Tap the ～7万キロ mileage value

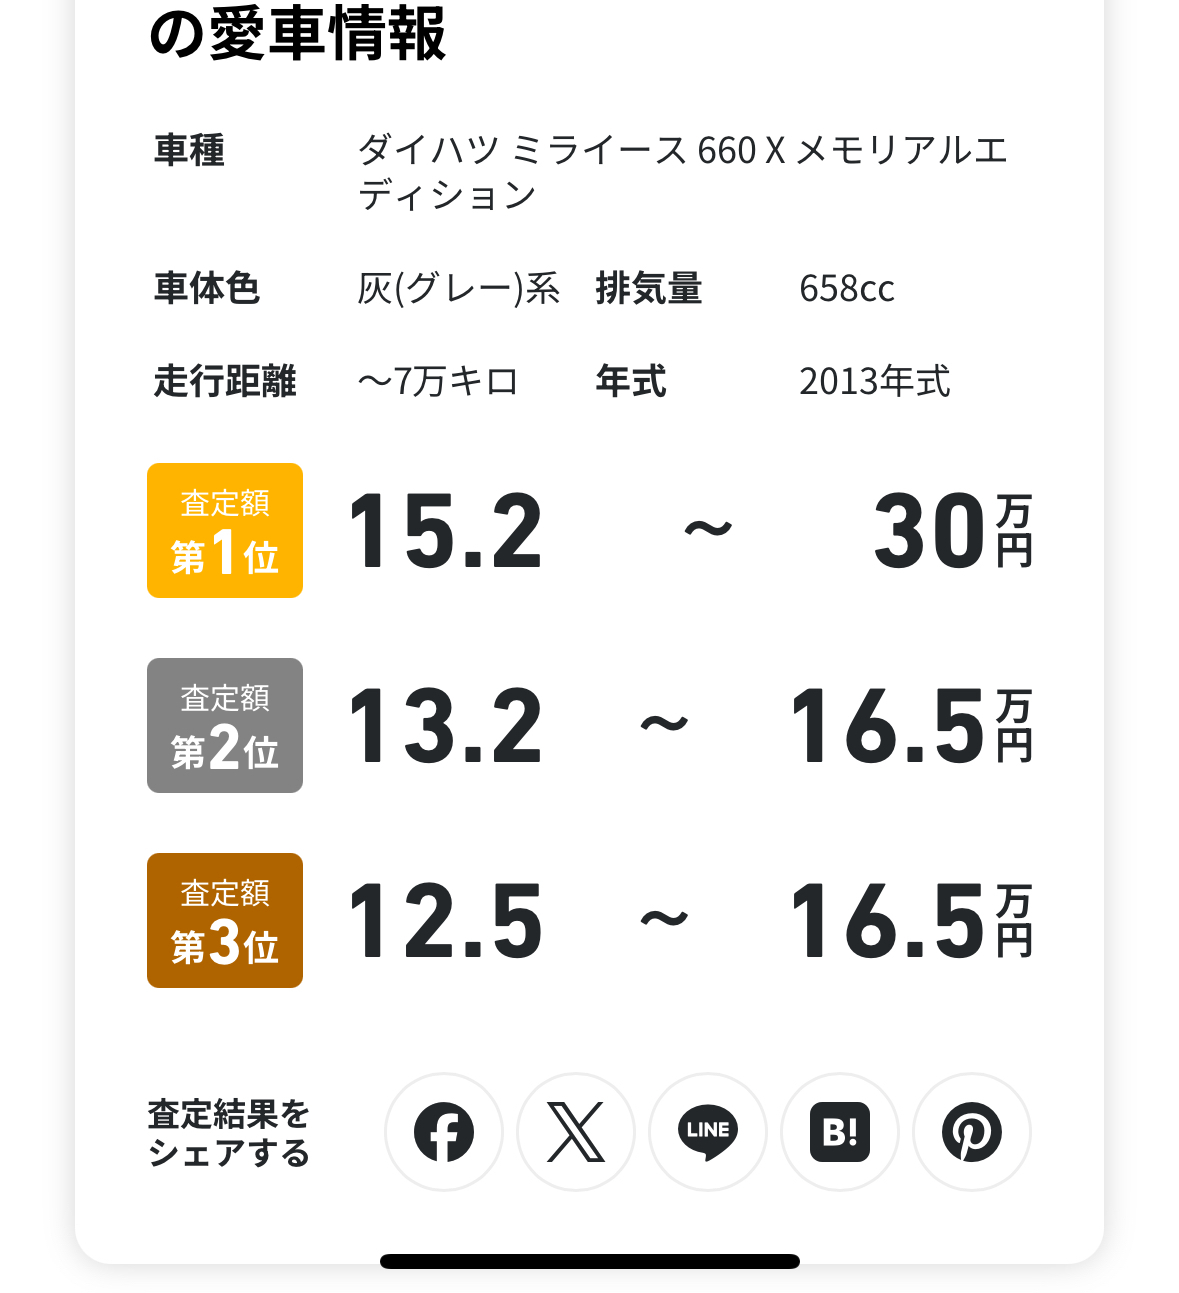pyautogui.click(x=438, y=381)
